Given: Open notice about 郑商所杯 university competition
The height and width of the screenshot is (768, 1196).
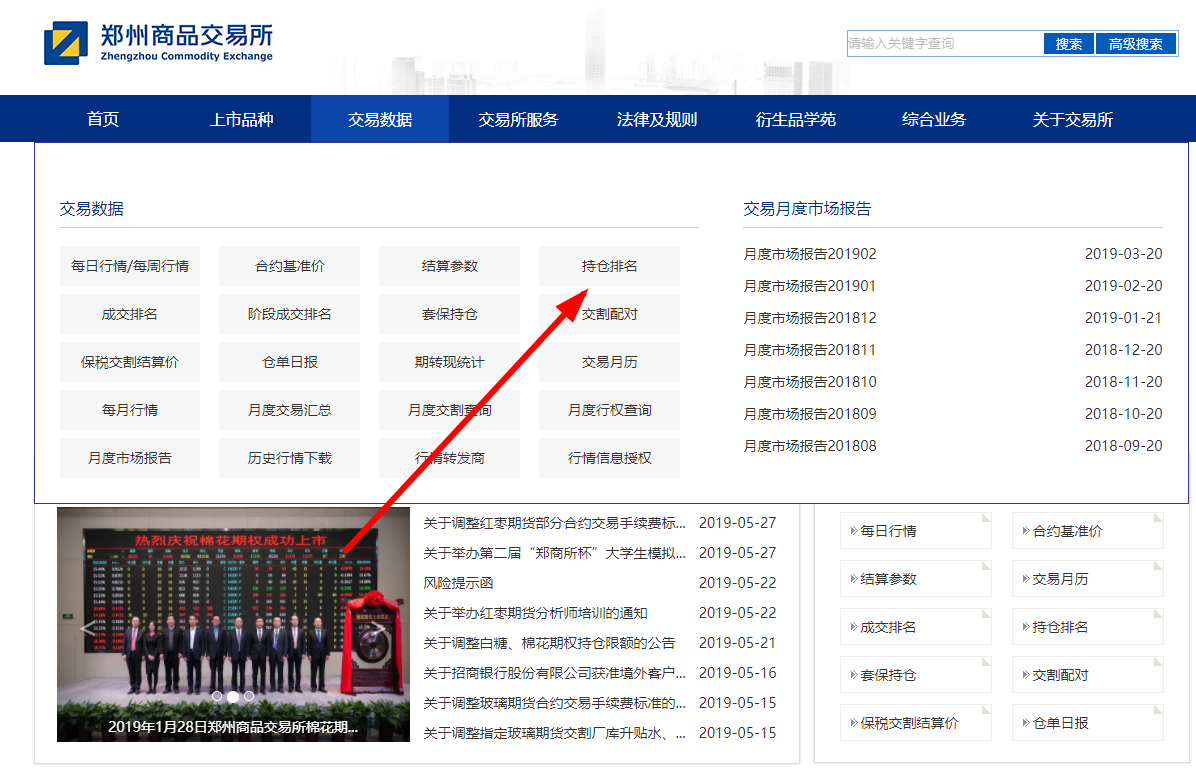Looking at the screenshot, I should pyautogui.click(x=555, y=553).
